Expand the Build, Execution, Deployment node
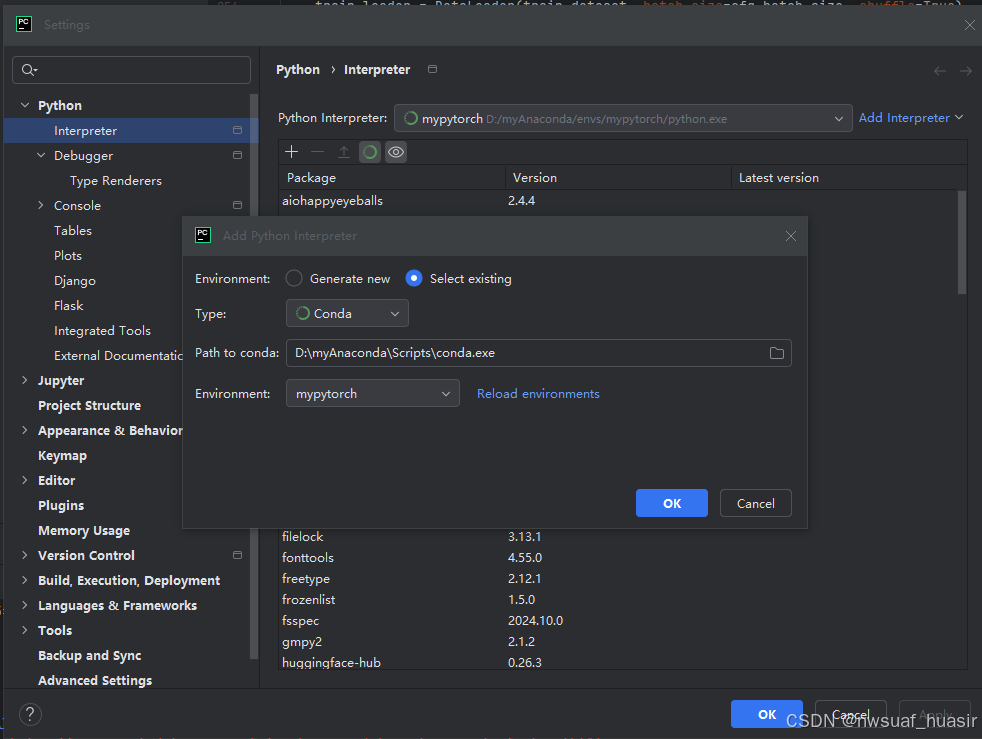Viewport: 982px width, 739px height. point(25,580)
